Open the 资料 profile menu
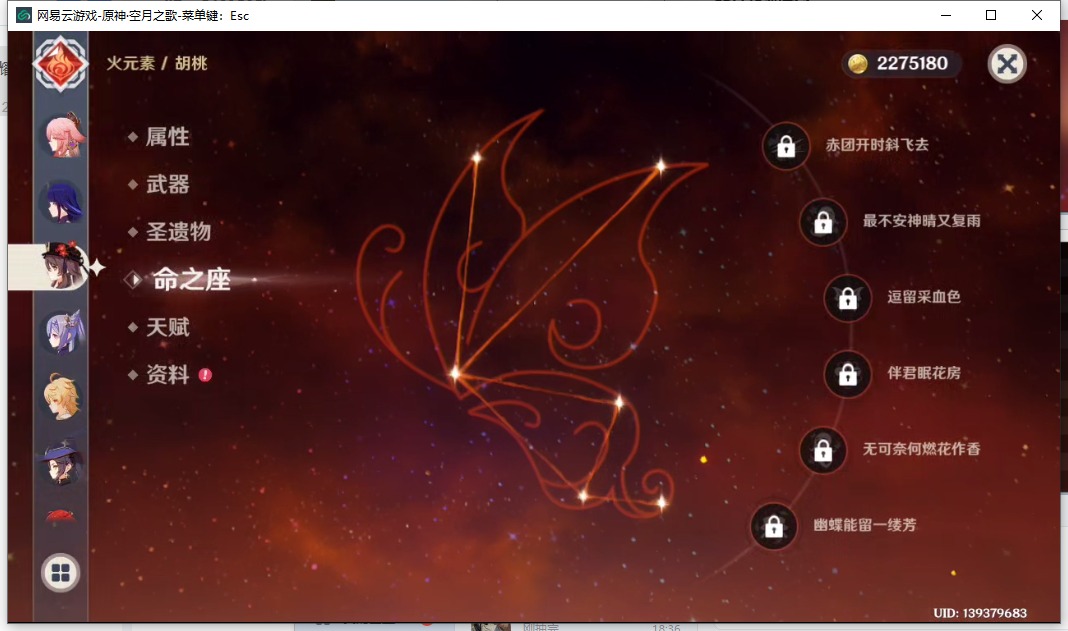Viewport: 1068px width, 631px height. point(168,375)
